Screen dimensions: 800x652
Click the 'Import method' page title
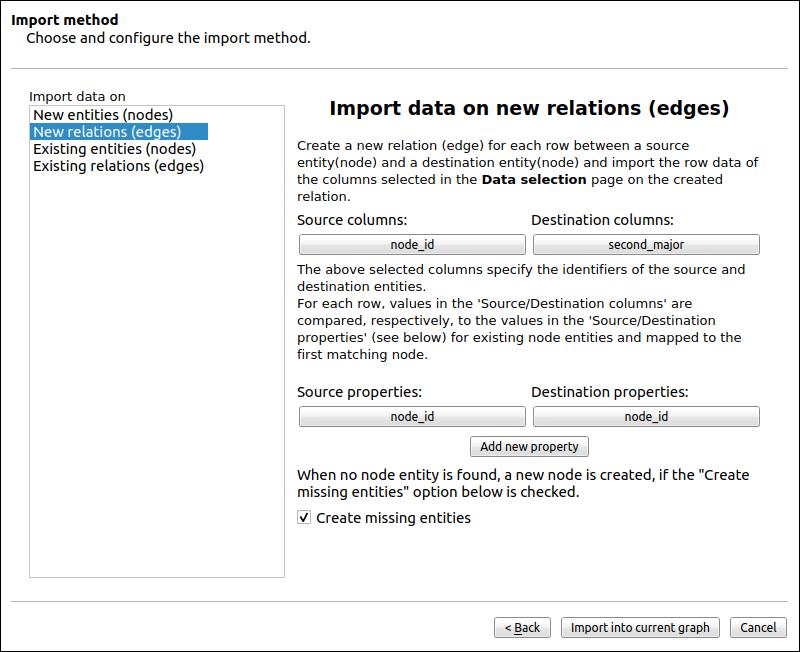64,20
